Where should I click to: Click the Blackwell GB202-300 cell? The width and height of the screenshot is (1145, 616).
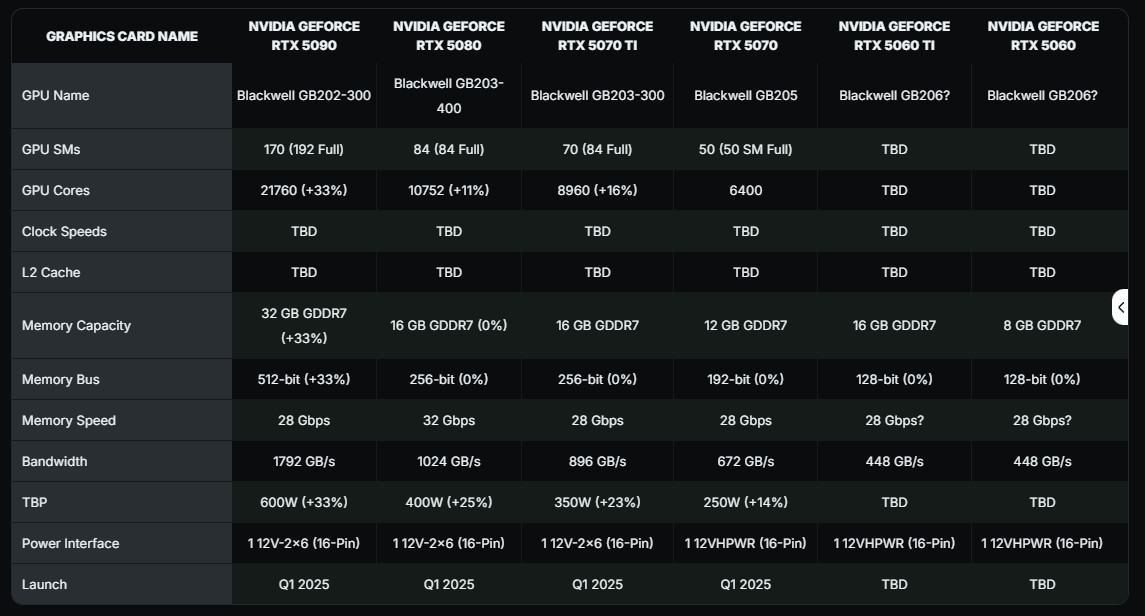click(304, 96)
